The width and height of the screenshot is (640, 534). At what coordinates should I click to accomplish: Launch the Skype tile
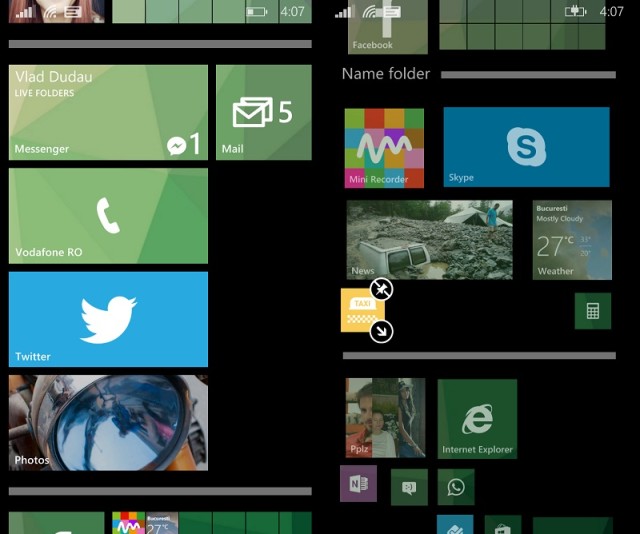(x=527, y=147)
